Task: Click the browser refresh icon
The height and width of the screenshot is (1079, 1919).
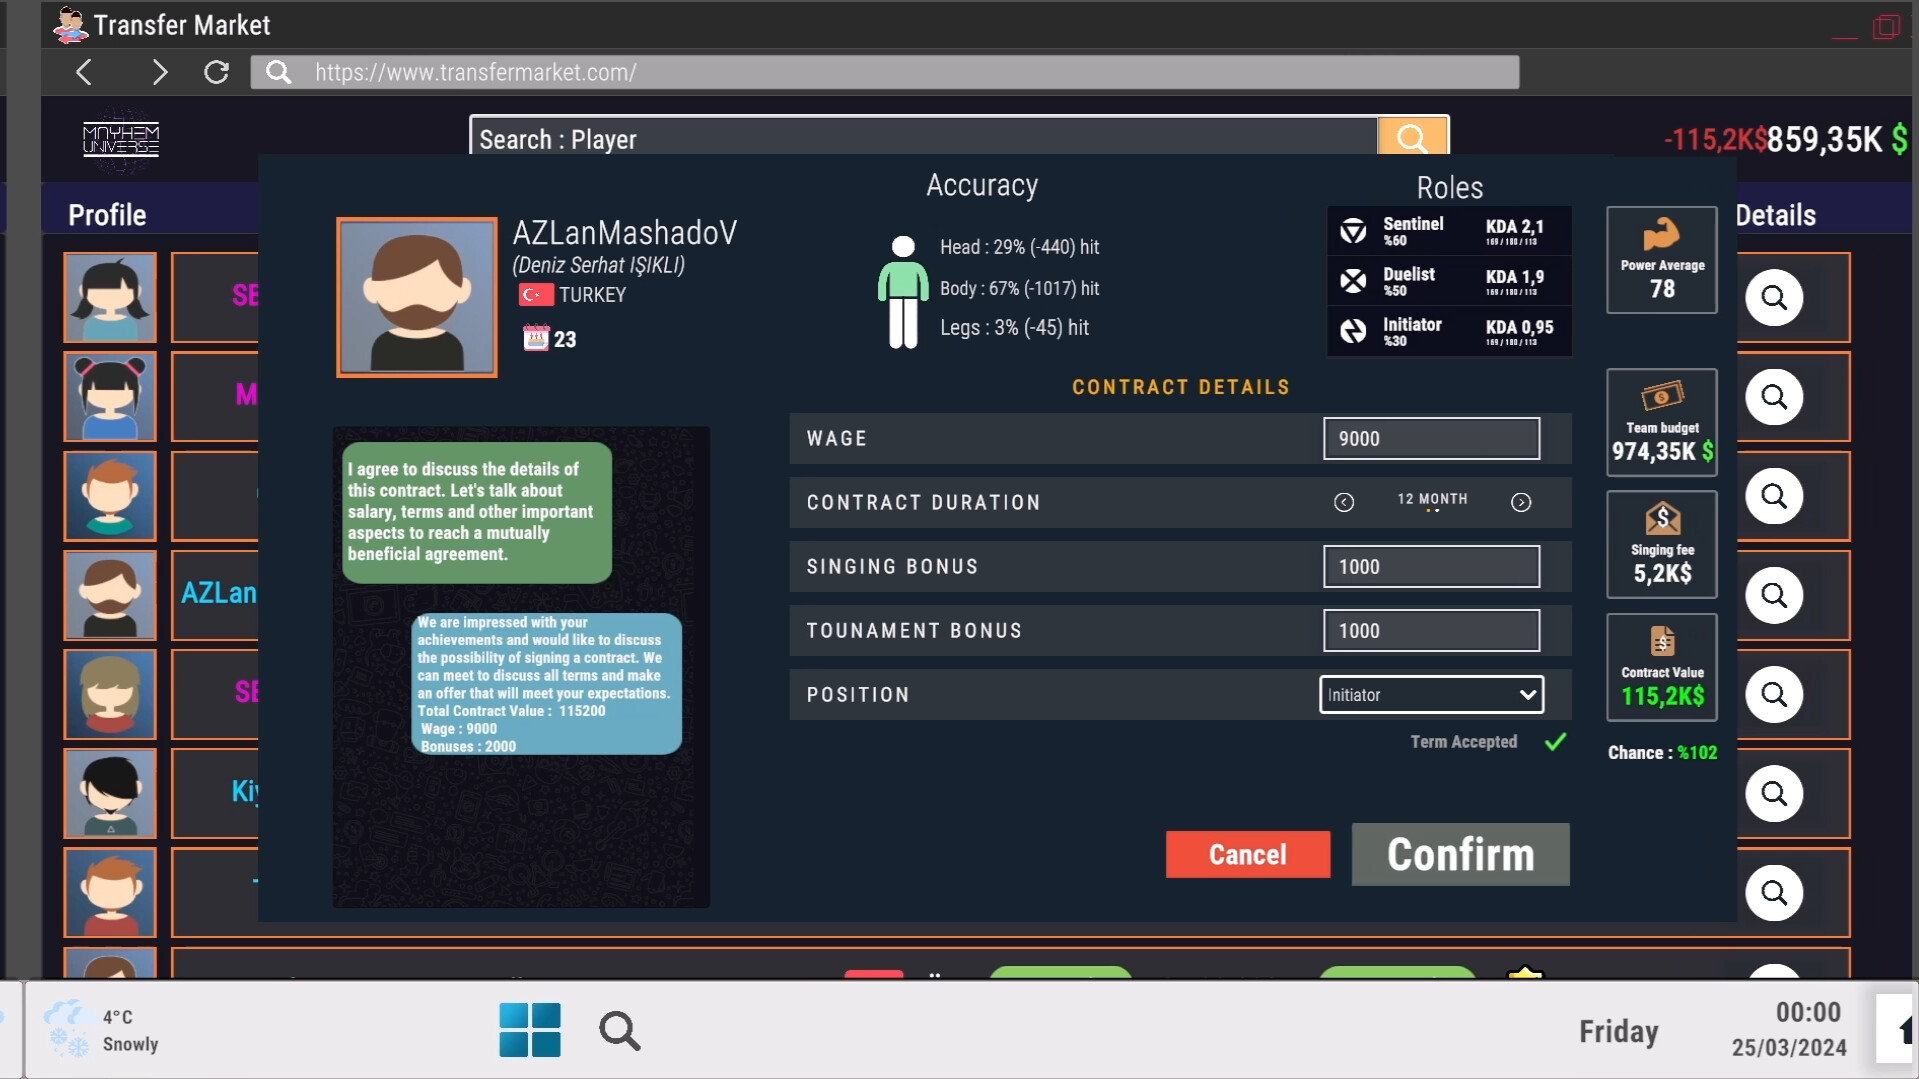Action: tap(216, 71)
